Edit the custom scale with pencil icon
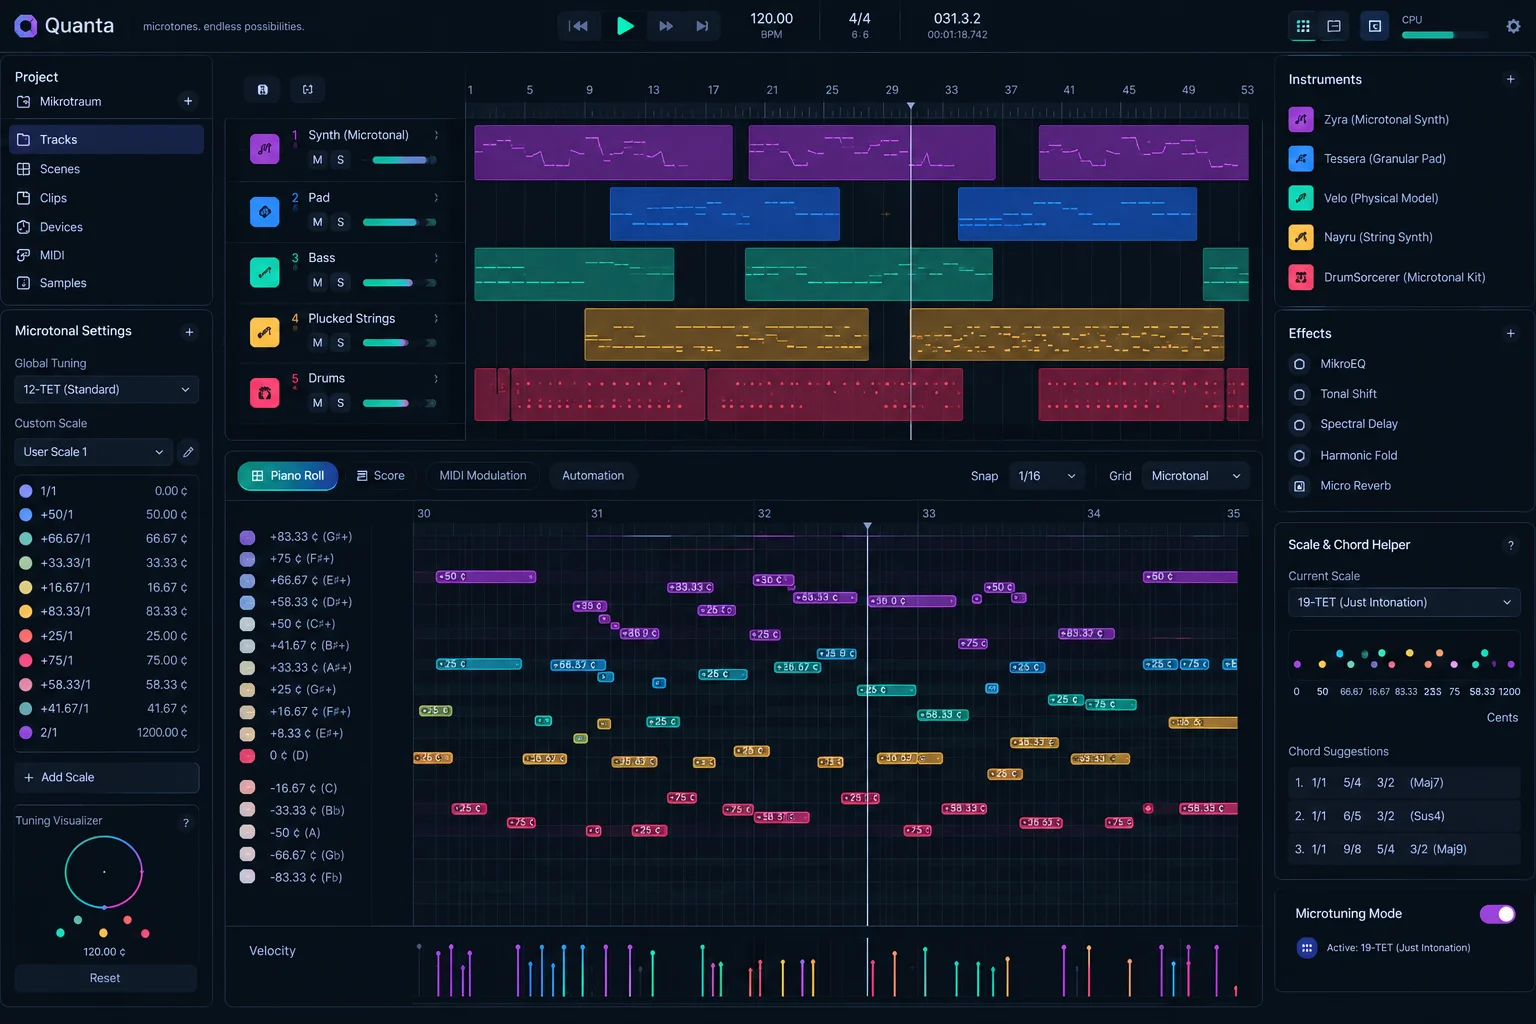Screen dimensions: 1536x1024 (x=188, y=452)
